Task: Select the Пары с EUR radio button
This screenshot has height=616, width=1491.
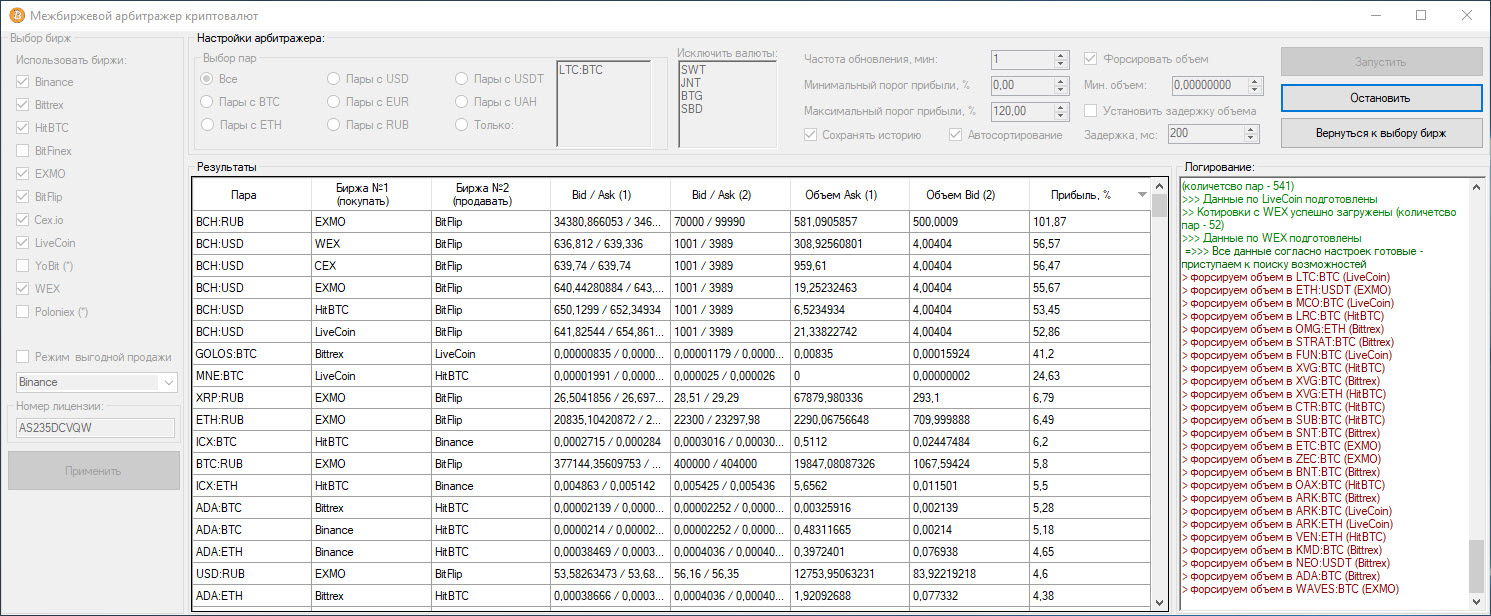Action: [x=334, y=102]
